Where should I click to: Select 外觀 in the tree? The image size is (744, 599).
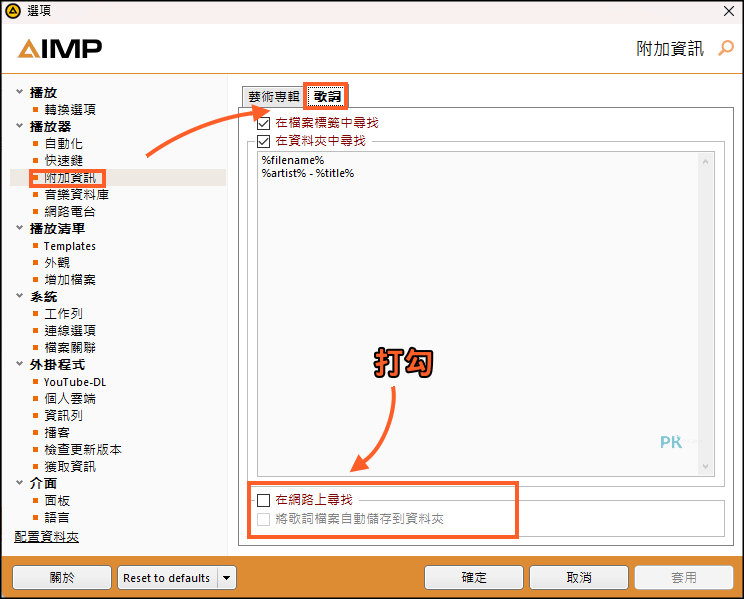57,263
